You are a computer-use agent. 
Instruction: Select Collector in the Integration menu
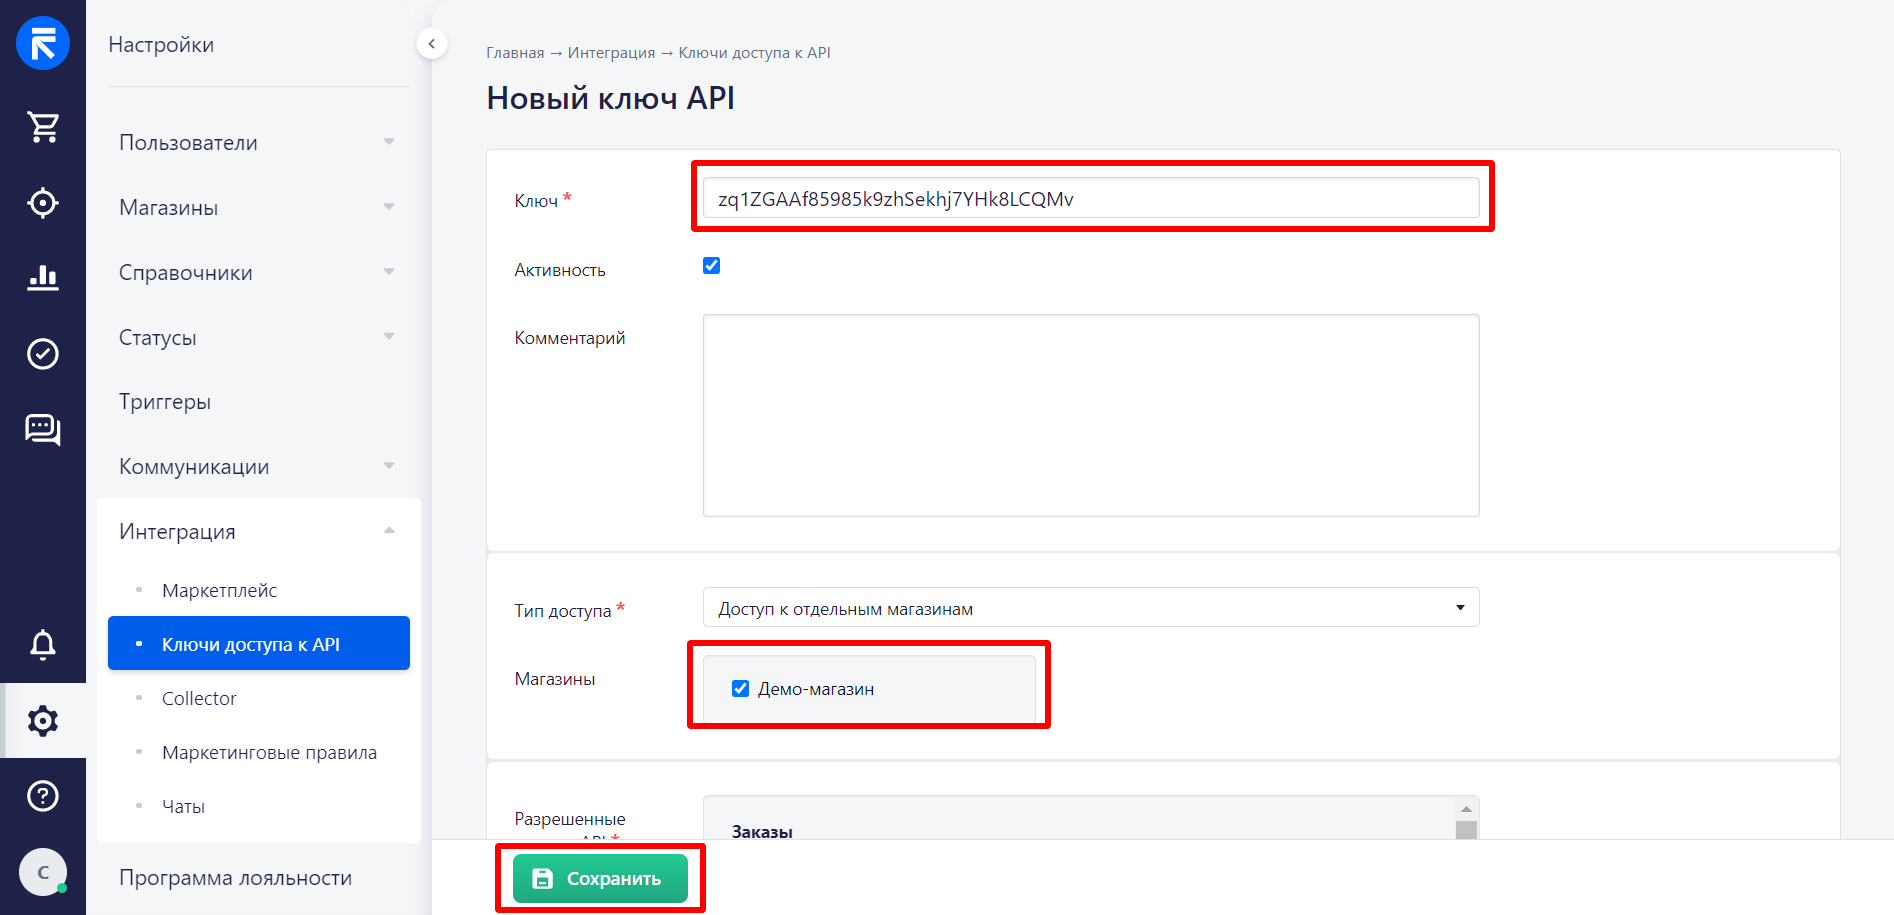click(x=199, y=699)
